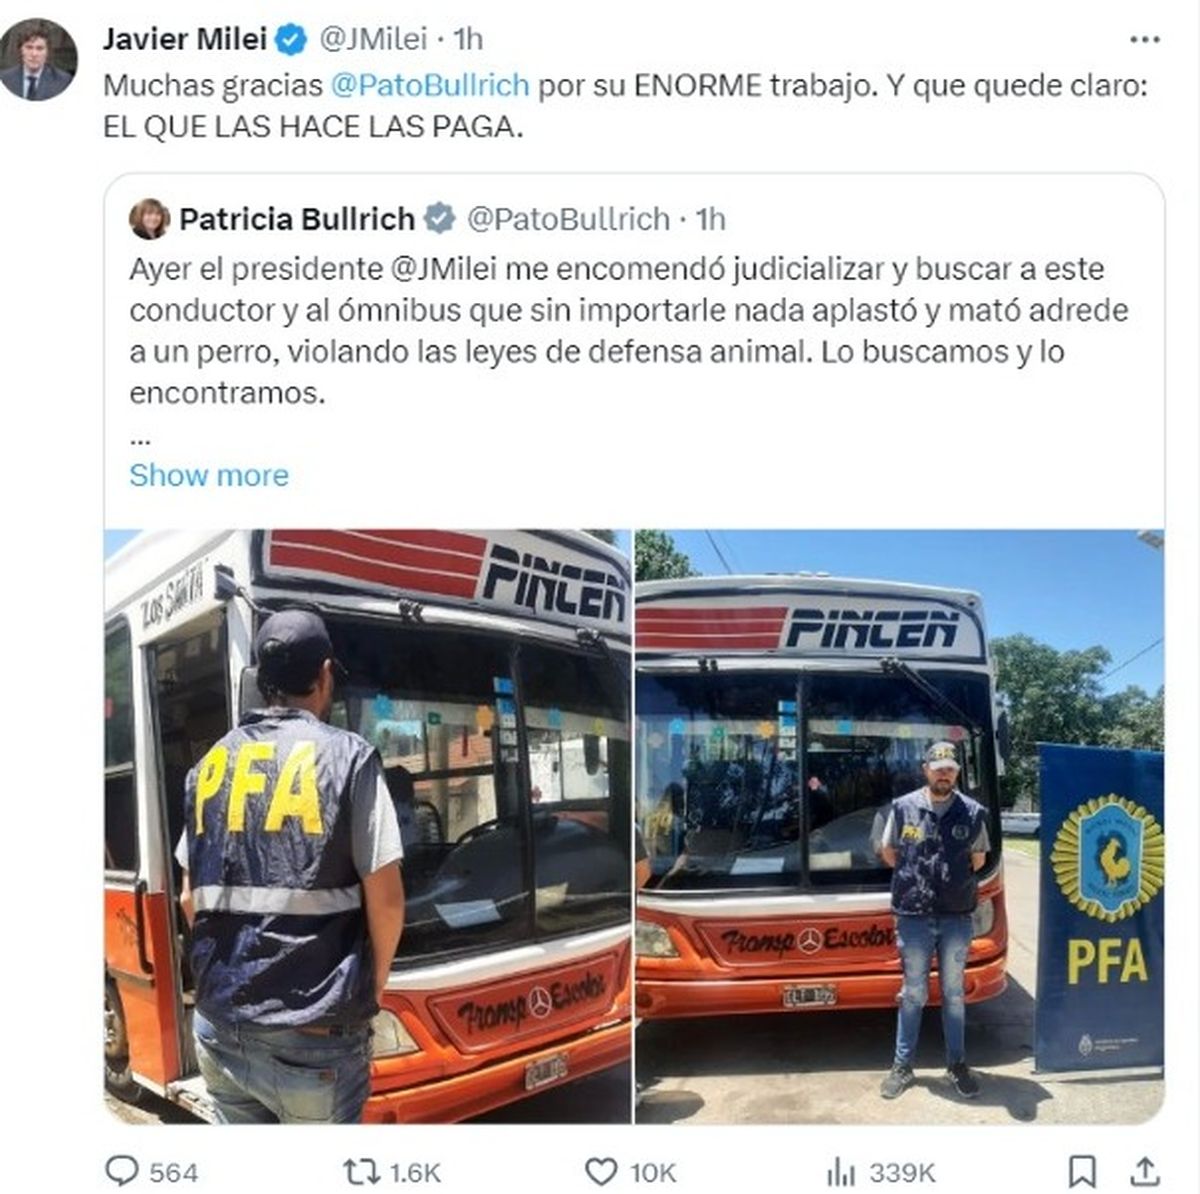Open the three-dot more options menu

[1144, 40]
